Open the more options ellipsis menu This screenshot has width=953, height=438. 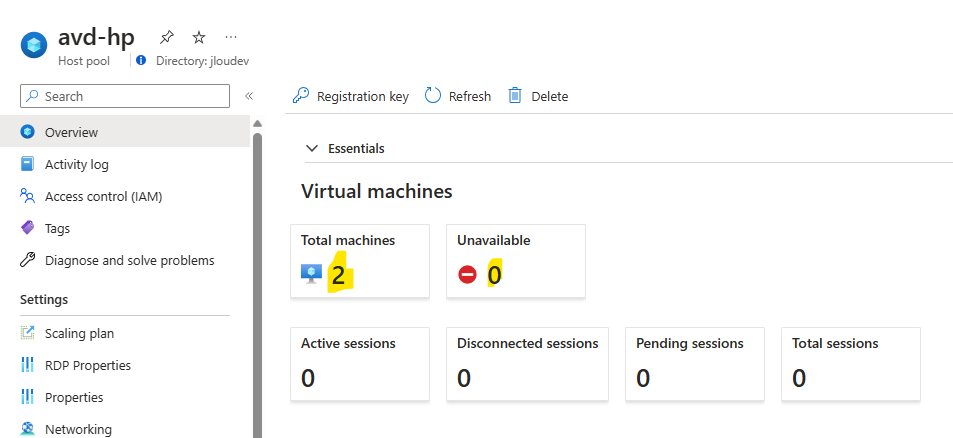click(230, 37)
